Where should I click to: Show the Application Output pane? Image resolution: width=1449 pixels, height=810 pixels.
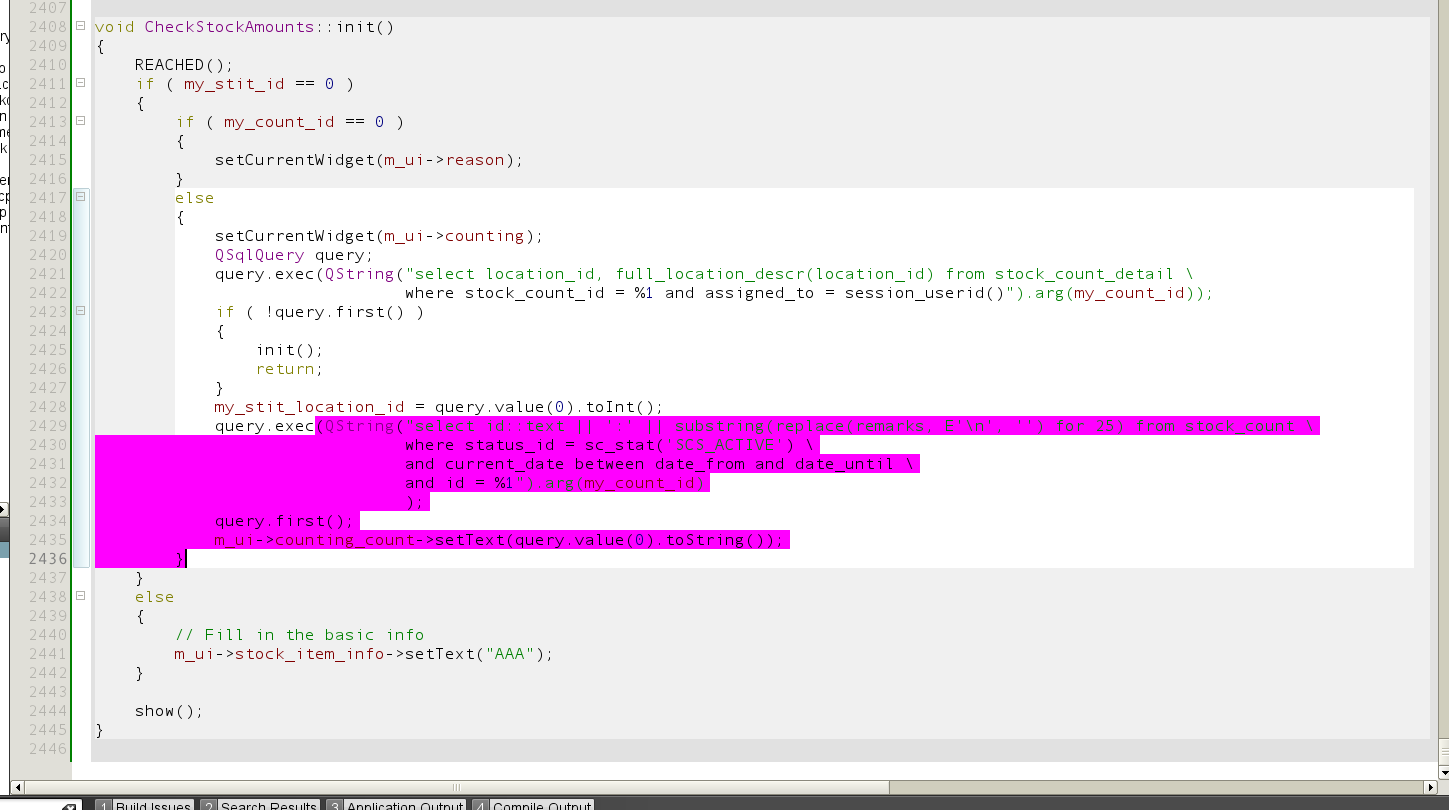click(395, 805)
